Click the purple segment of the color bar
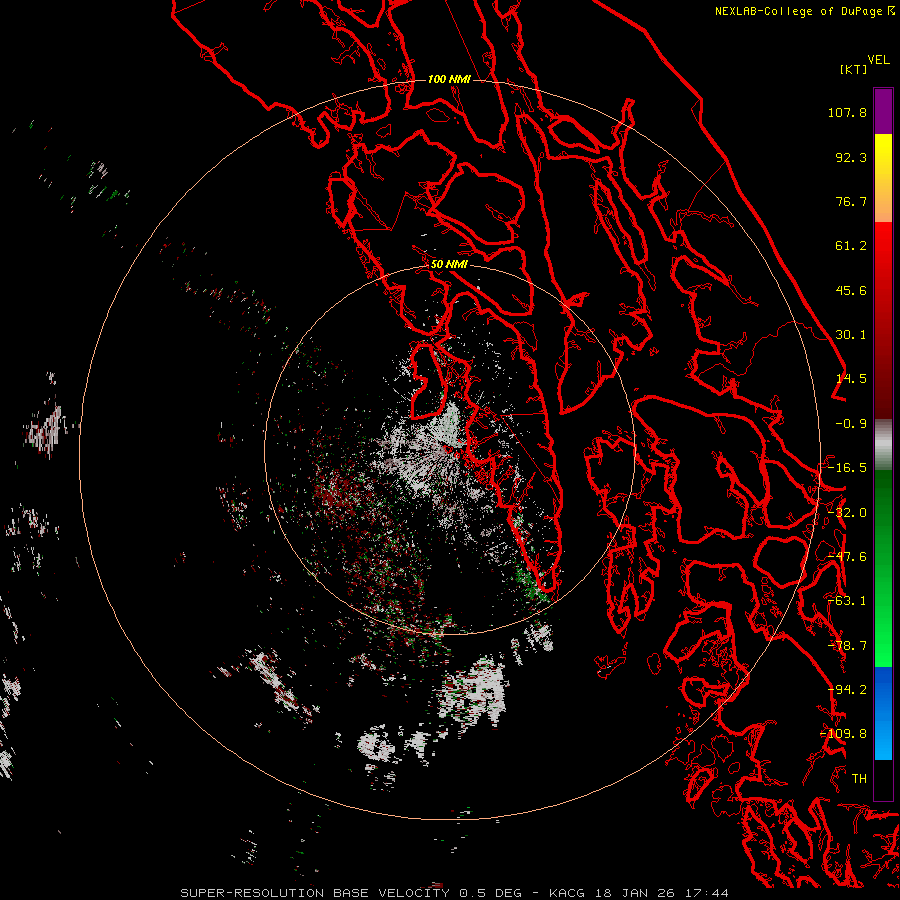900x900 pixels. click(x=883, y=111)
